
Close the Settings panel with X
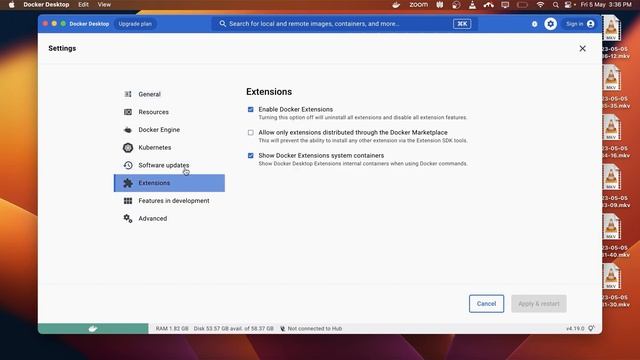(582, 49)
